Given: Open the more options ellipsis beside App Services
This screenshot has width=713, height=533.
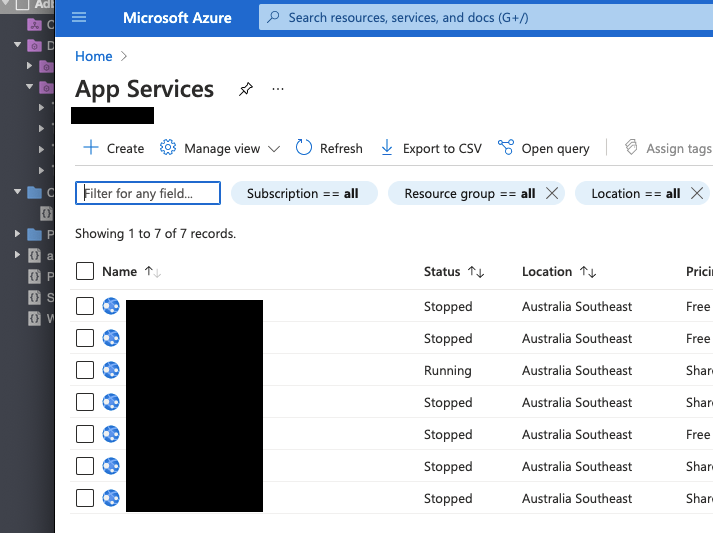Looking at the screenshot, I should pyautogui.click(x=278, y=89).
